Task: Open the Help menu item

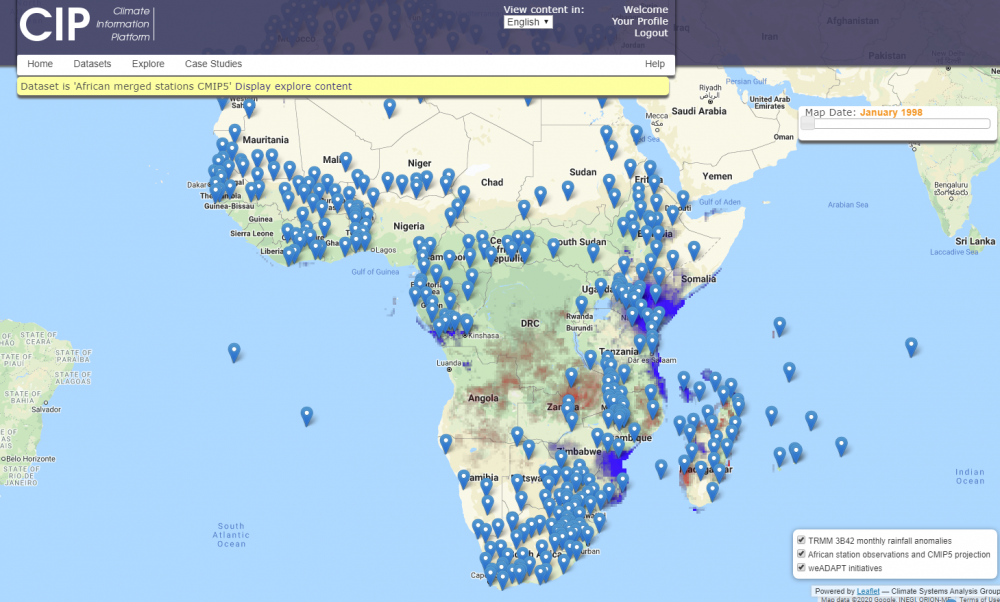Action: (654, 64)
